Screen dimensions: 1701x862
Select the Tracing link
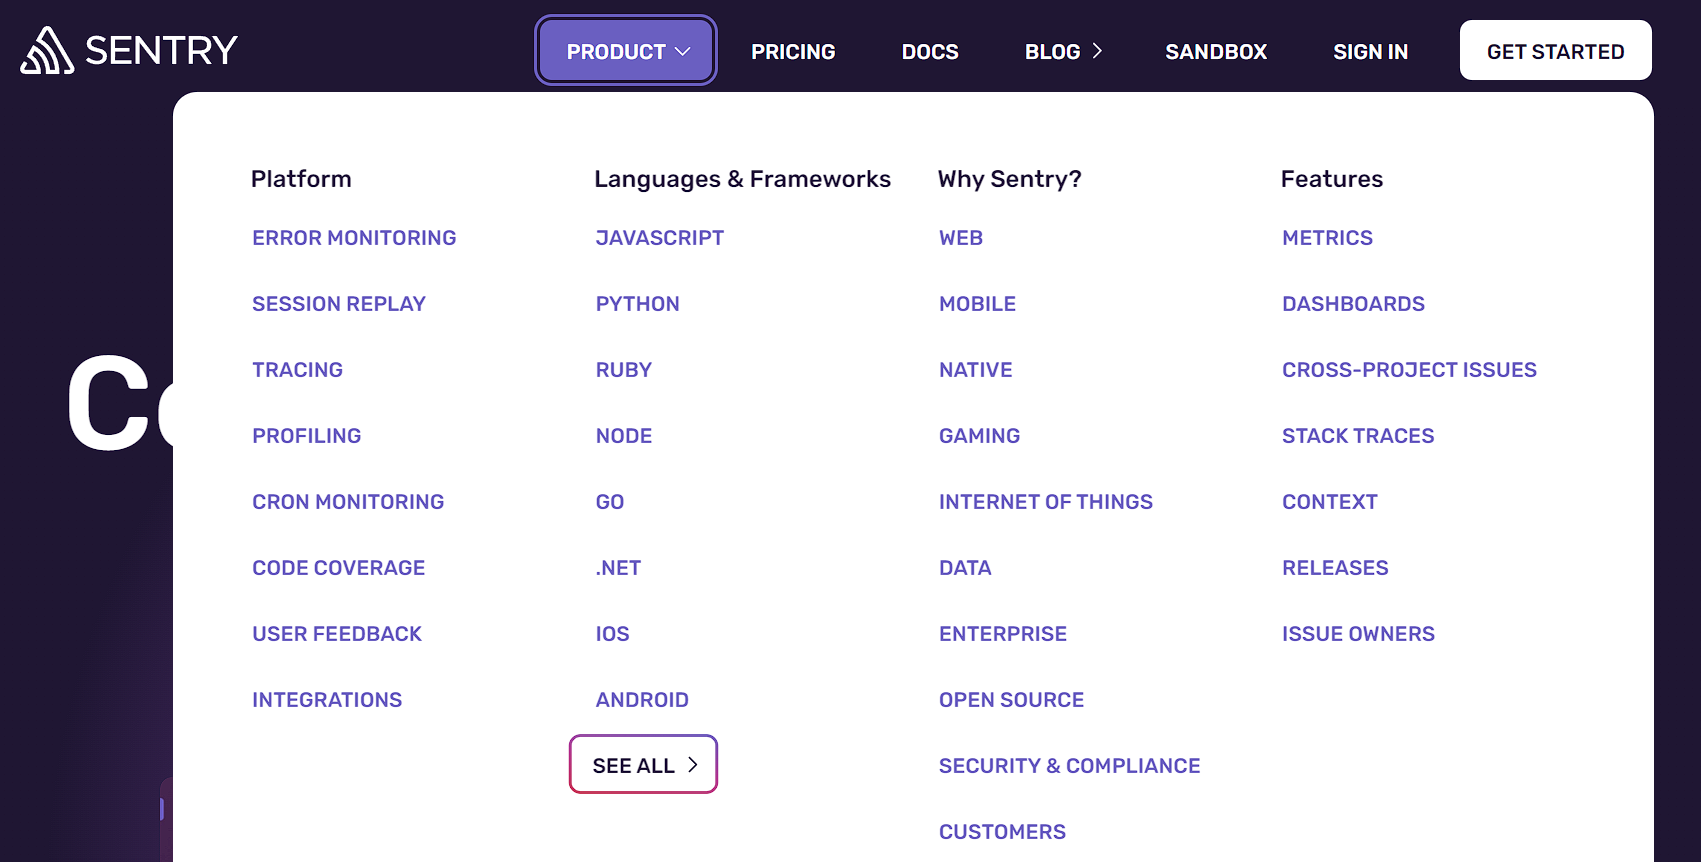(297, 370)
